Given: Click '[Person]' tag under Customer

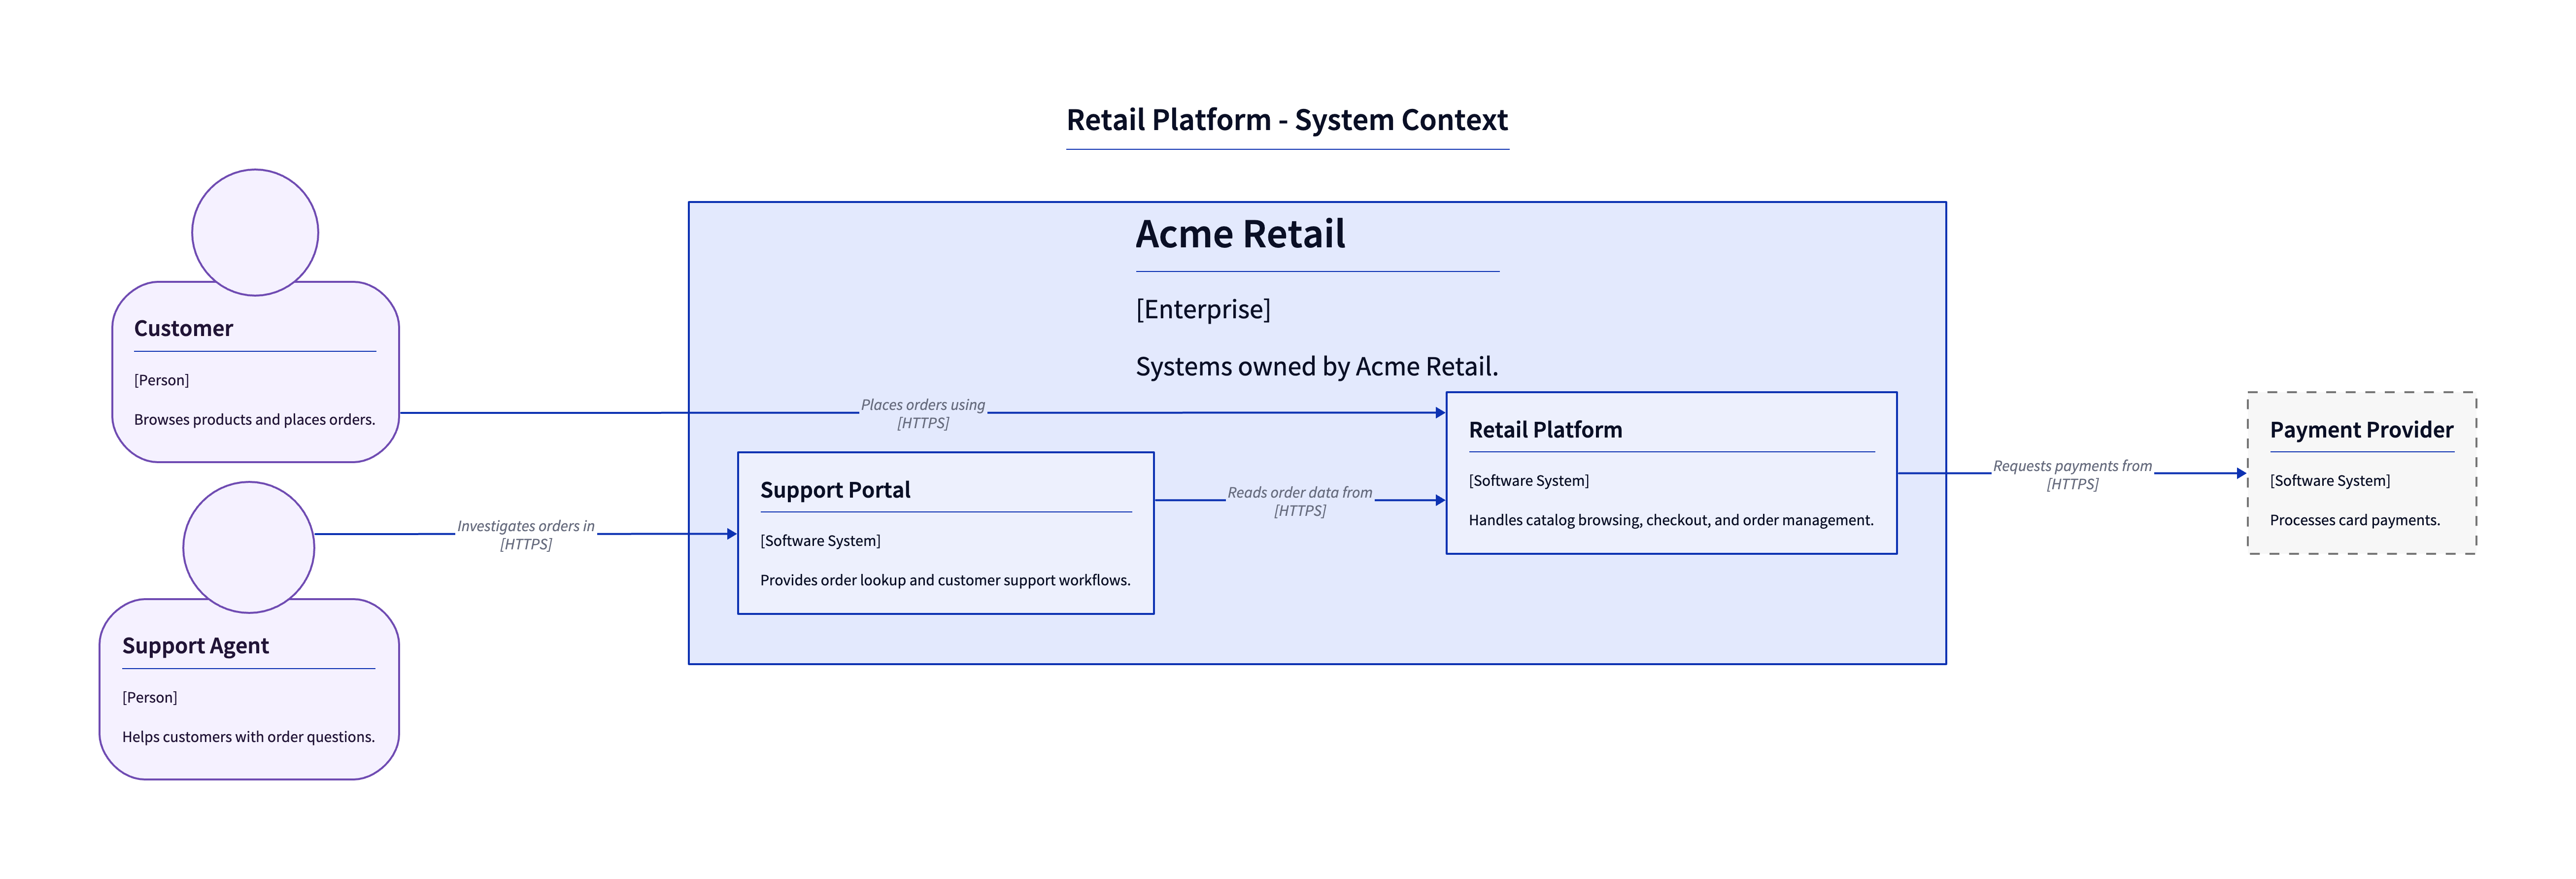Looking at the screenshot, I should (161, 380).
